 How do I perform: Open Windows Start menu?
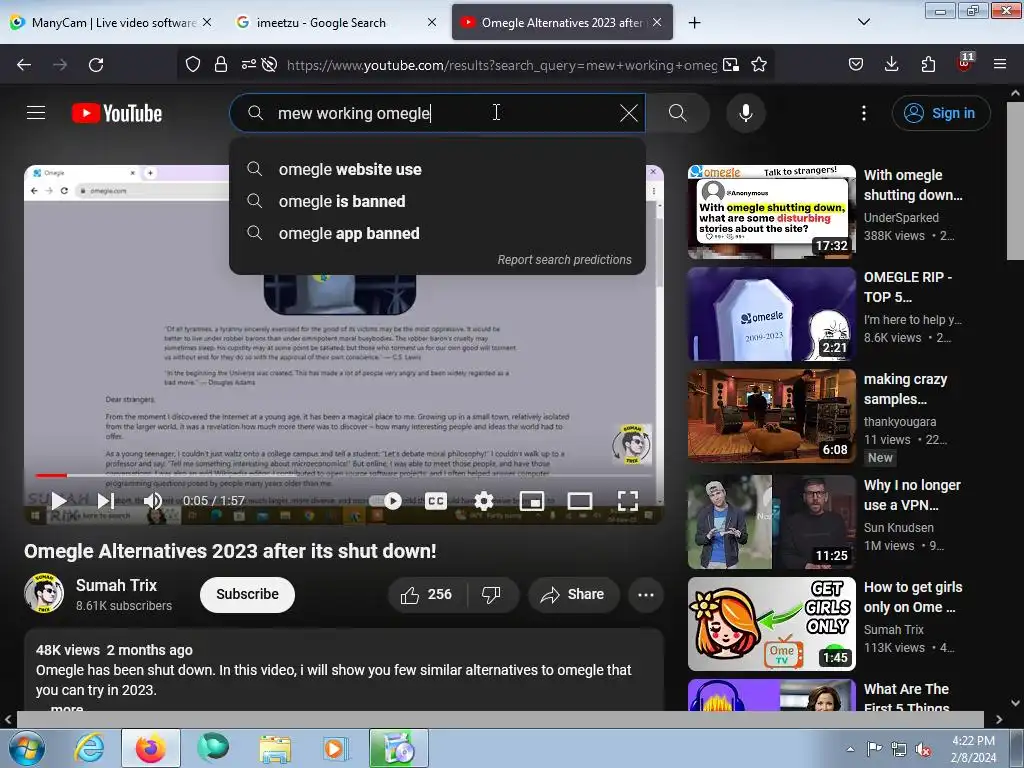point(26,748)
